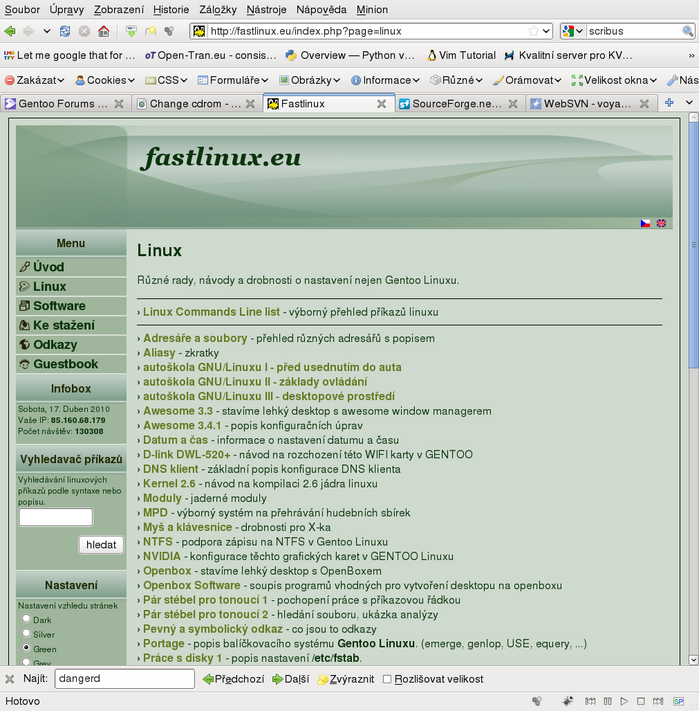The image size is (699, 711).
Task: Open a new tab with the plus icon
Action: 670,103
